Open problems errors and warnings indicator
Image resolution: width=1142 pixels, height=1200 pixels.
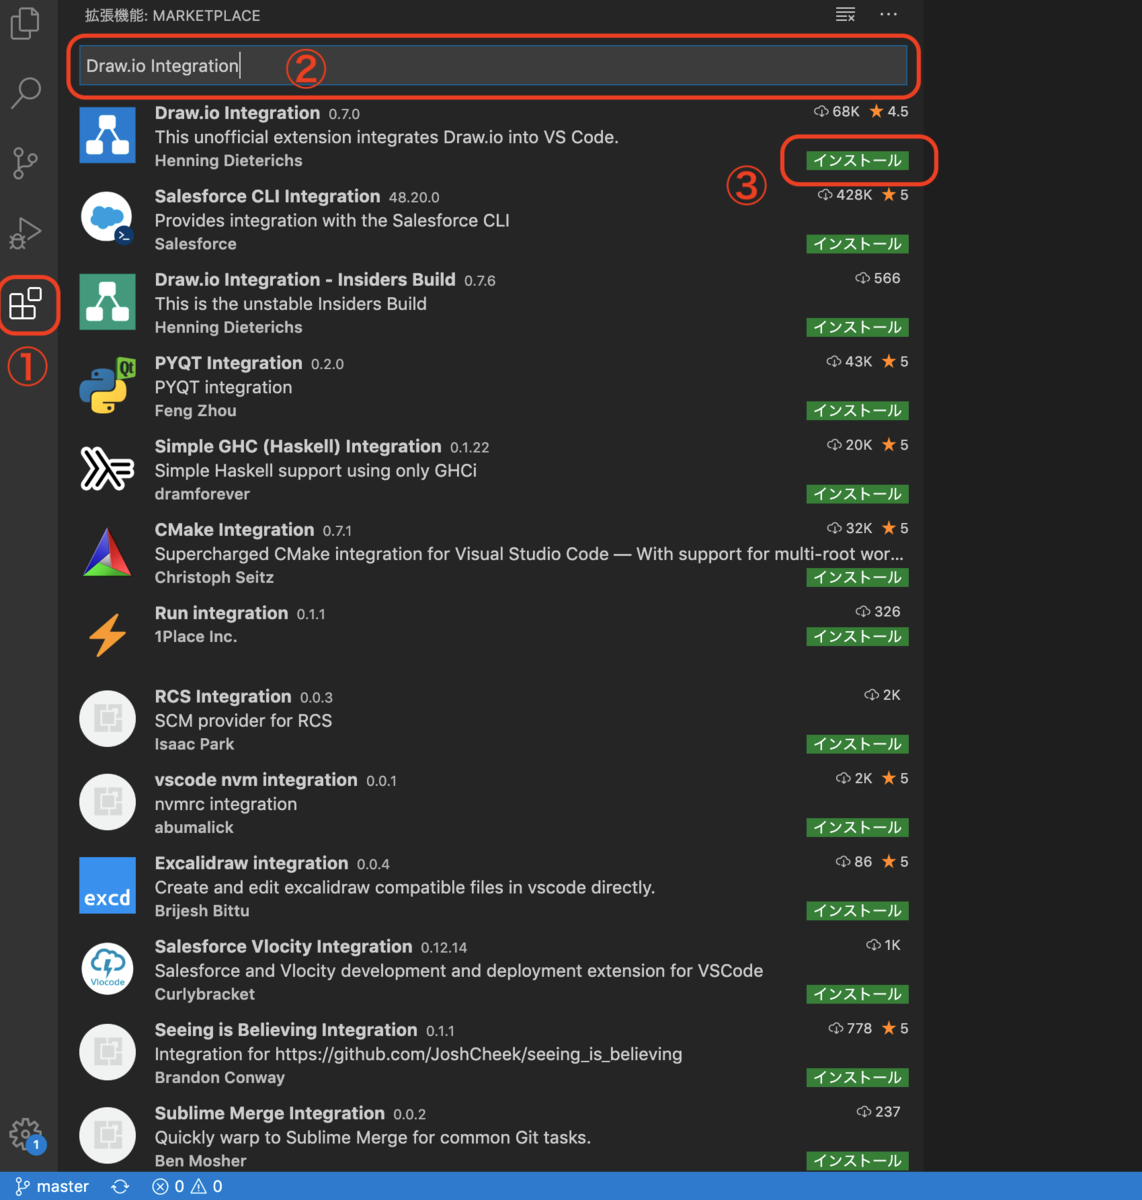(187, 1186)
